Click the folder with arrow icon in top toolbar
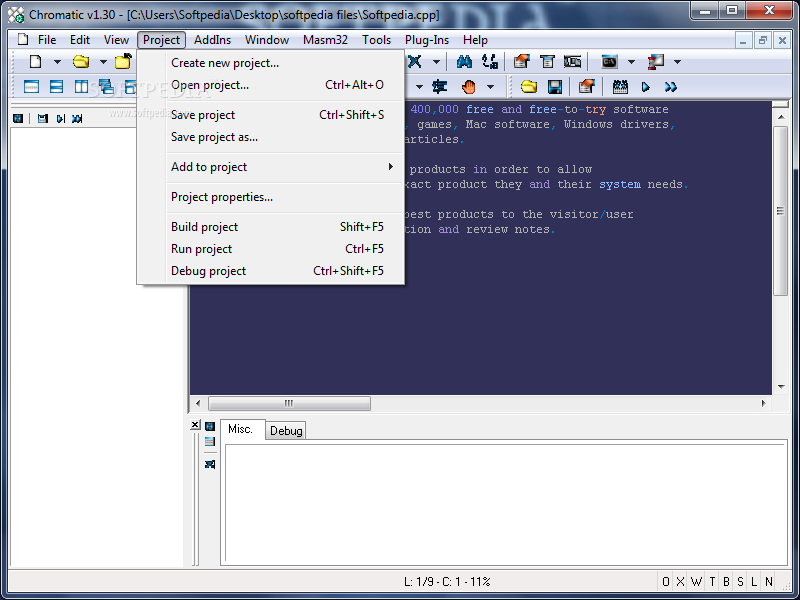The width and height of the screenshot is (800, 600). (123, 62)
